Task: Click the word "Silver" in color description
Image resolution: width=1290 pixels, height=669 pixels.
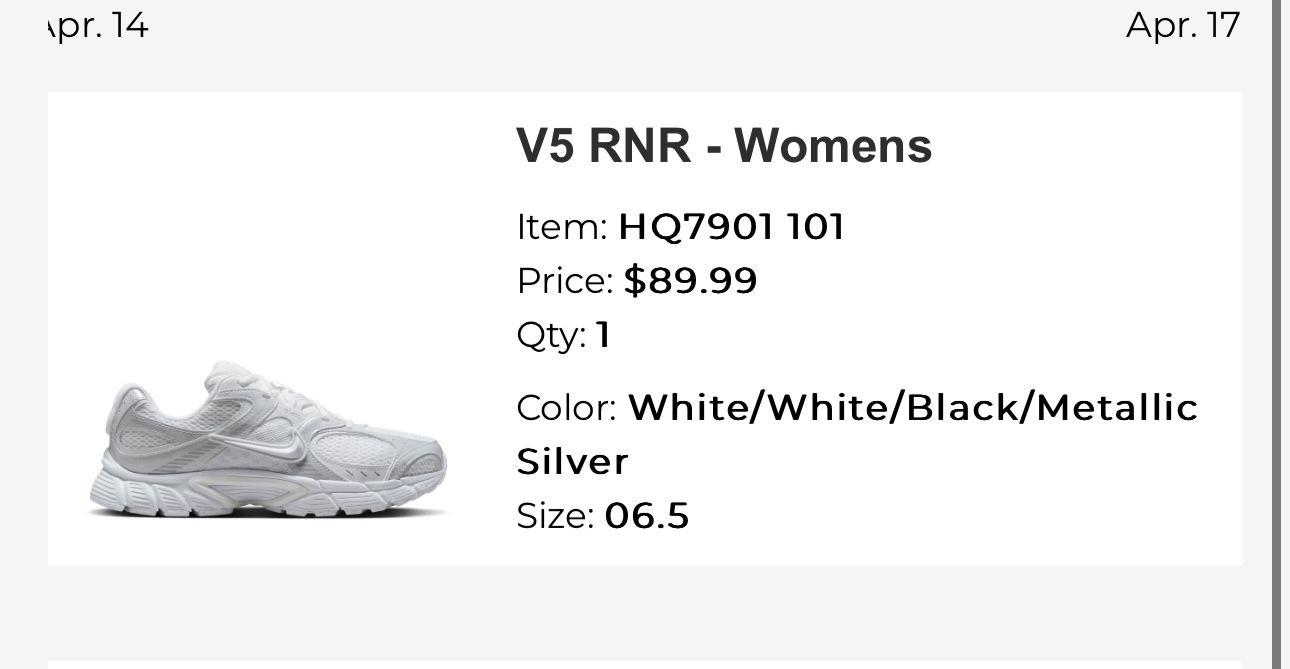Action: (x=572, y=462)
